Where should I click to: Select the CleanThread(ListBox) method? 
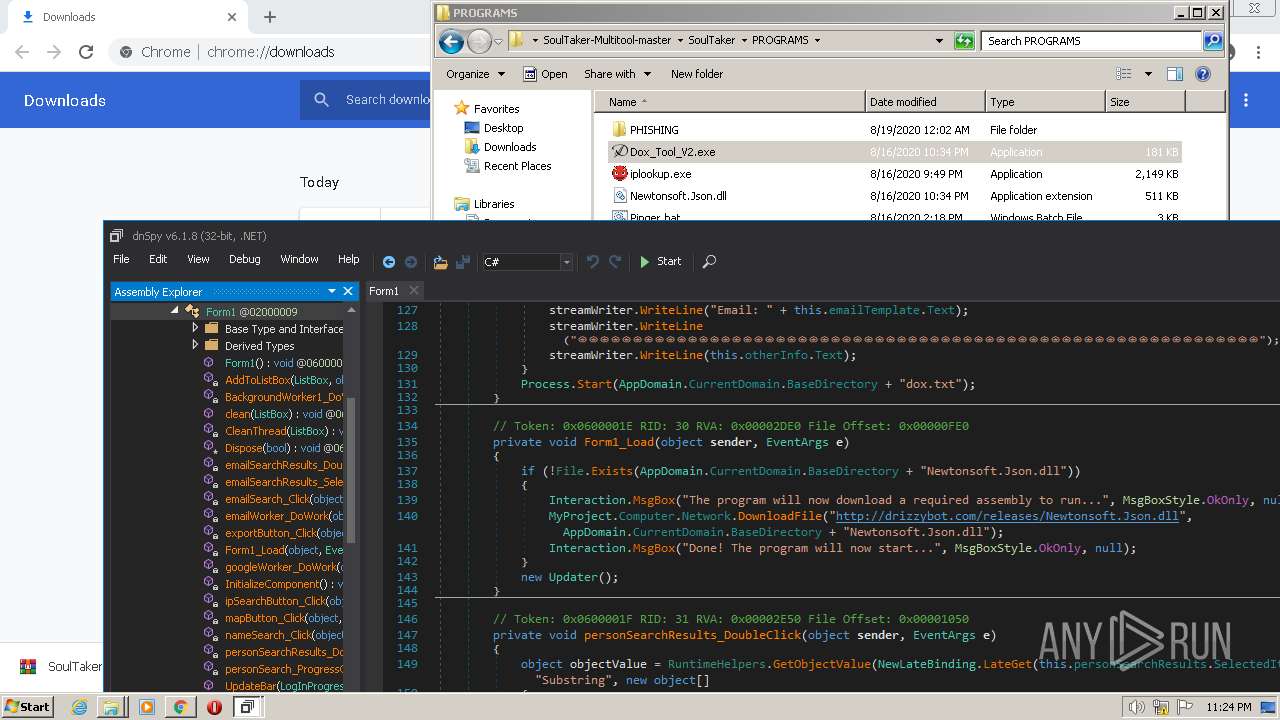pos(273,431)
